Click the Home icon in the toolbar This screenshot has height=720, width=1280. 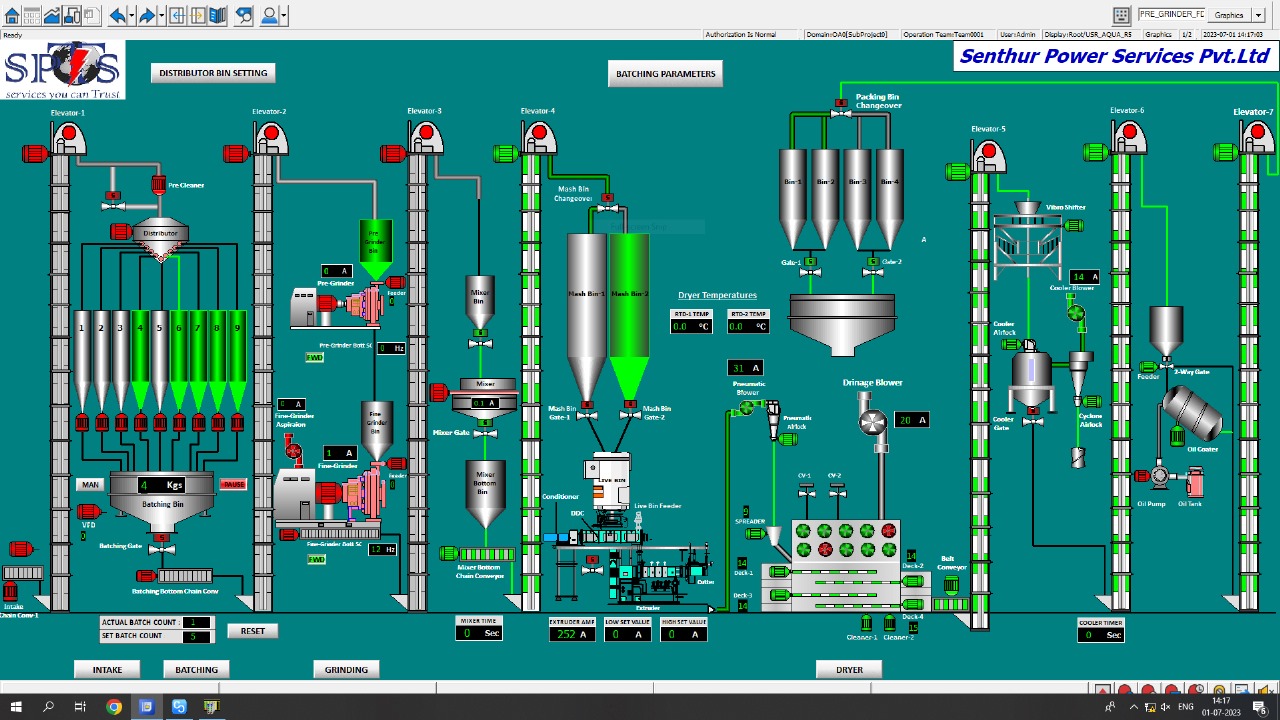13,15
